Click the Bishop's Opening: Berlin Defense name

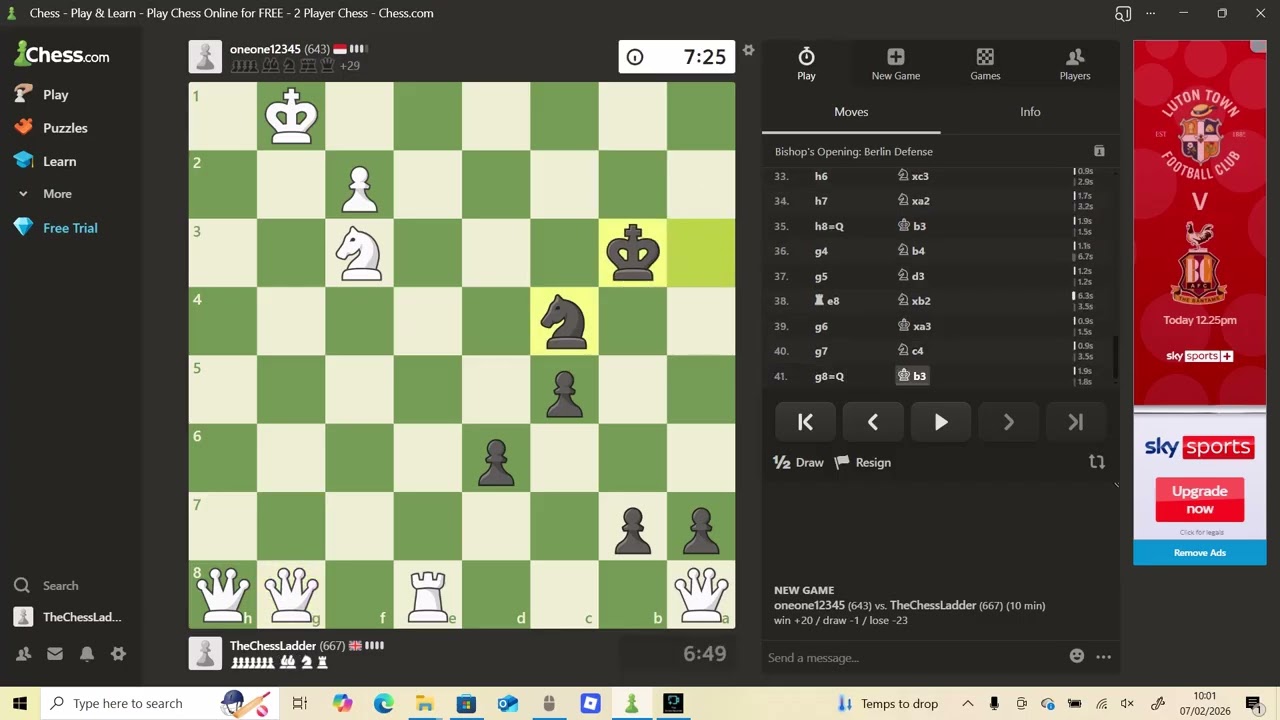click(x=854, y=152)
